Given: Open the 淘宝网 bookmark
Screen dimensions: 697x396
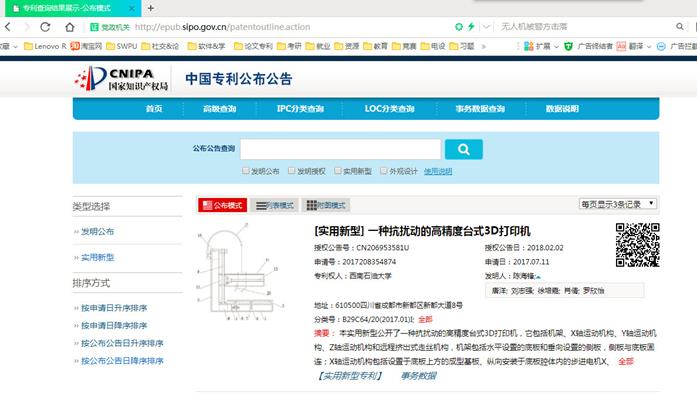Looking at the screenshot, I should (x=86, y=46).
